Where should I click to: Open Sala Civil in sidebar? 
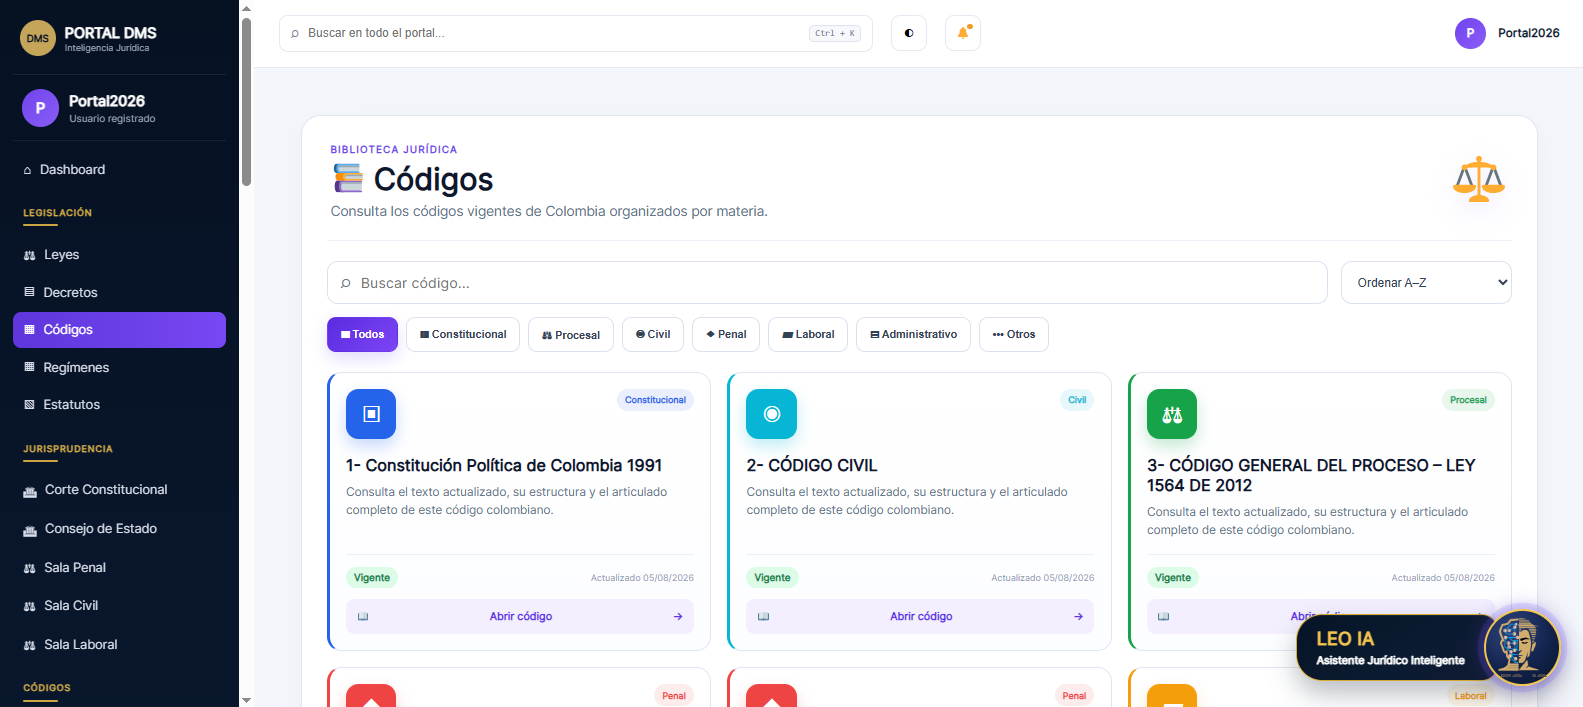tap(119, 606)
